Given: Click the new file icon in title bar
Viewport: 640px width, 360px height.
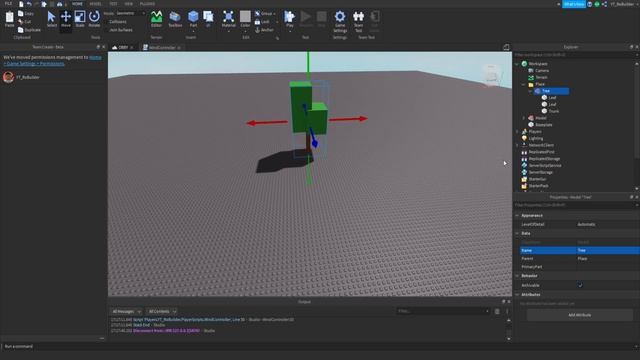Looking at the screenshot, I should point(21,4).
